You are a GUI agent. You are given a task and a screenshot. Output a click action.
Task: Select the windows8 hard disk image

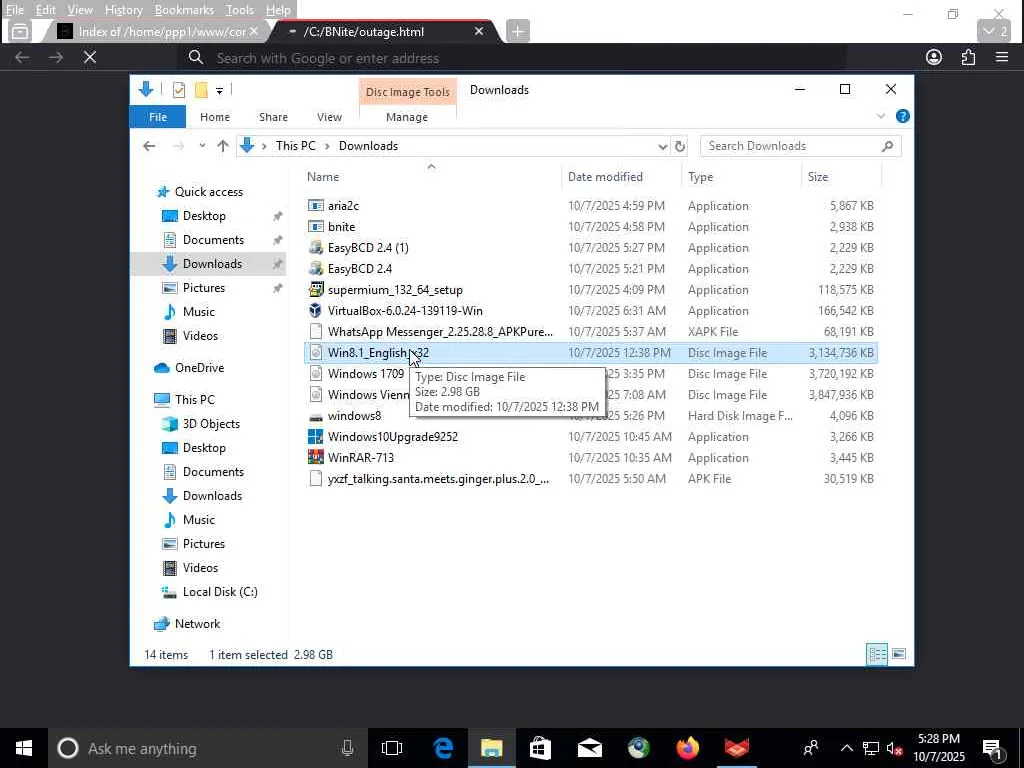coord(354,415)
